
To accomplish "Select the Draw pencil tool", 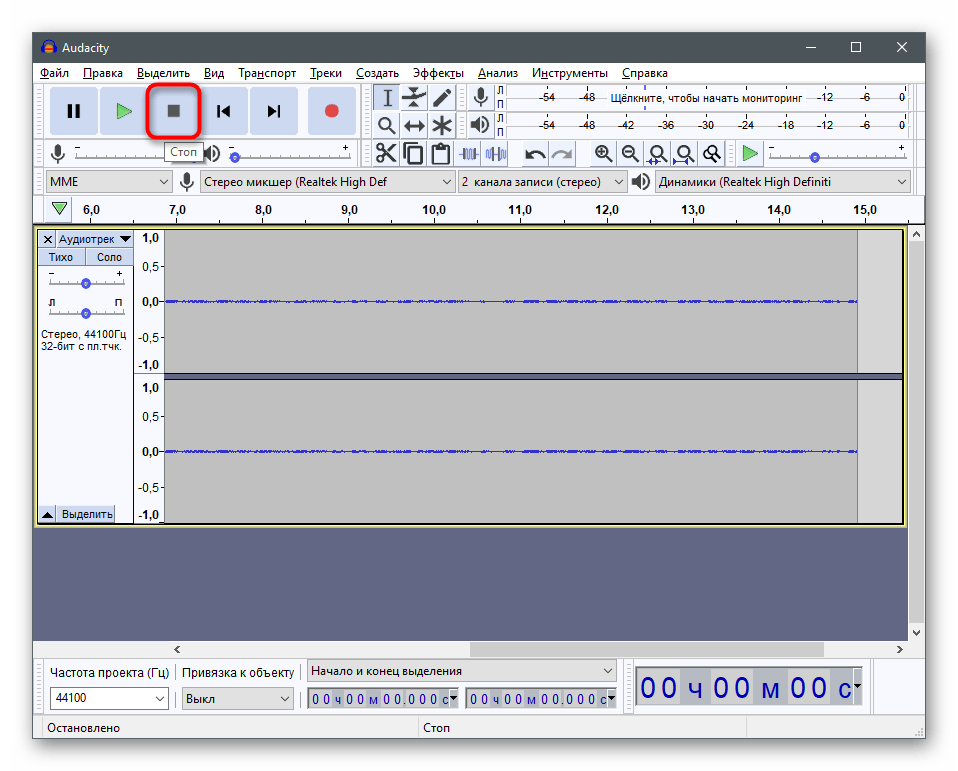I will pos(442,98).
